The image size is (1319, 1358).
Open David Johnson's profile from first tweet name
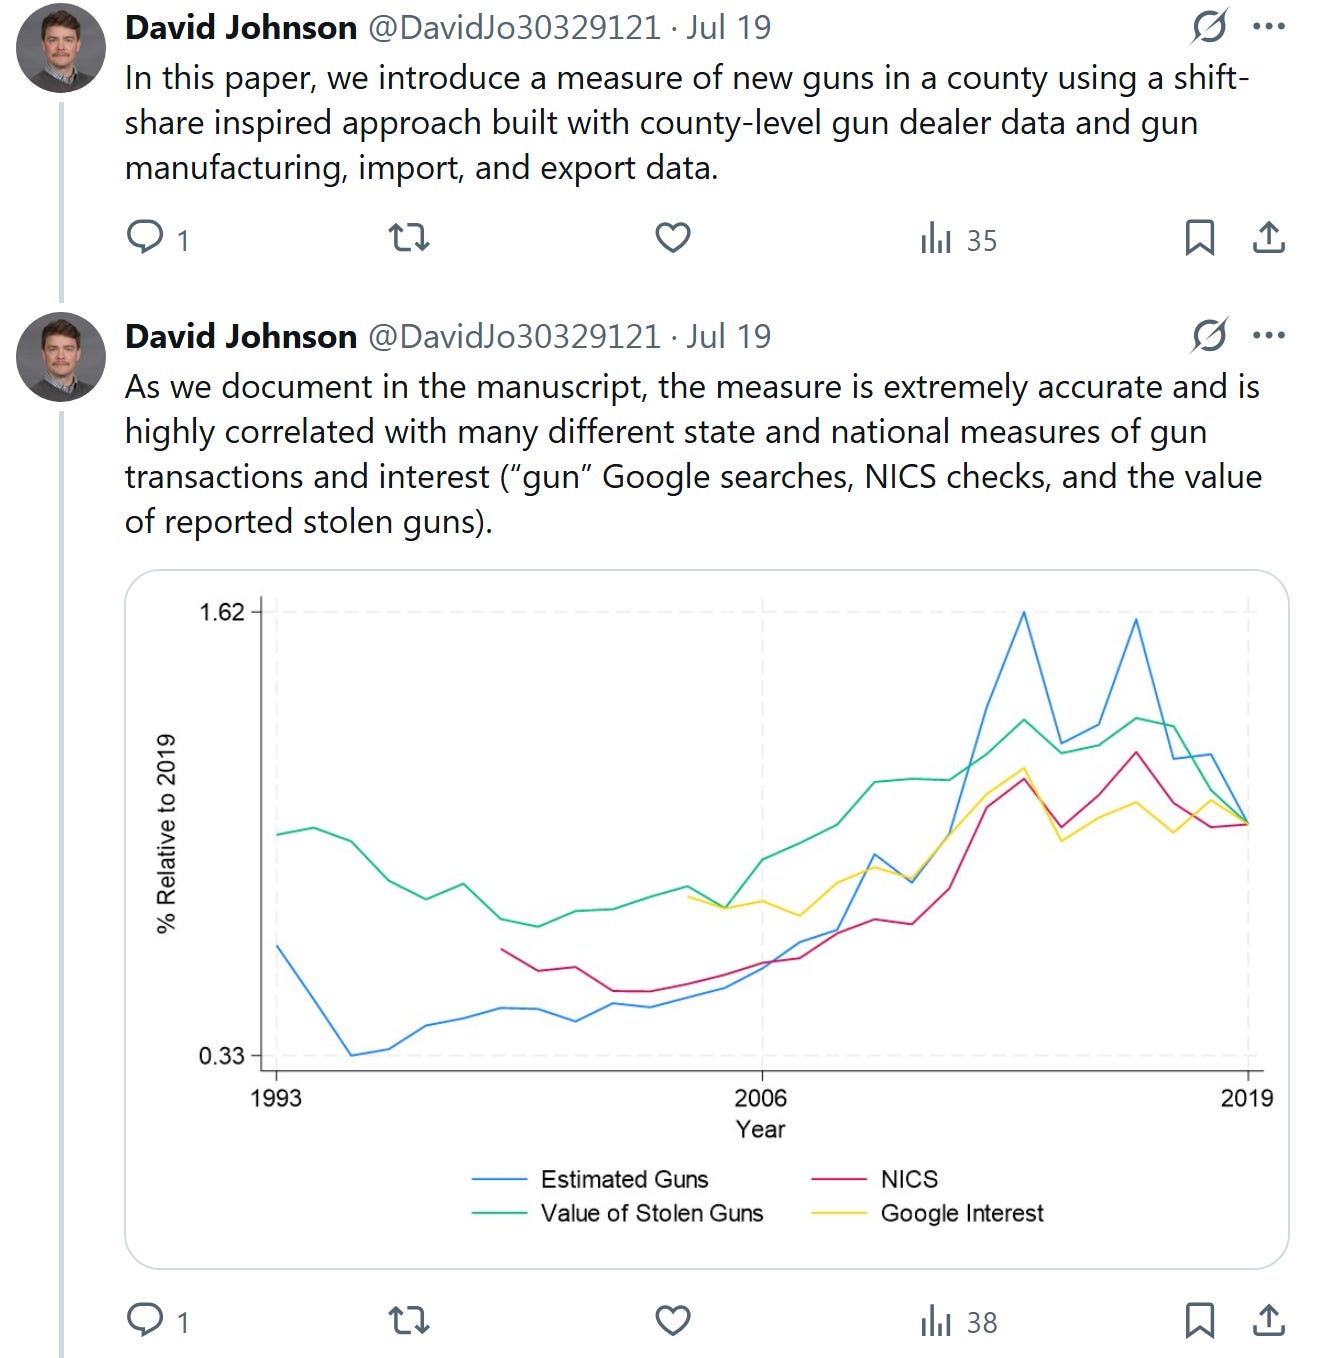240,27
